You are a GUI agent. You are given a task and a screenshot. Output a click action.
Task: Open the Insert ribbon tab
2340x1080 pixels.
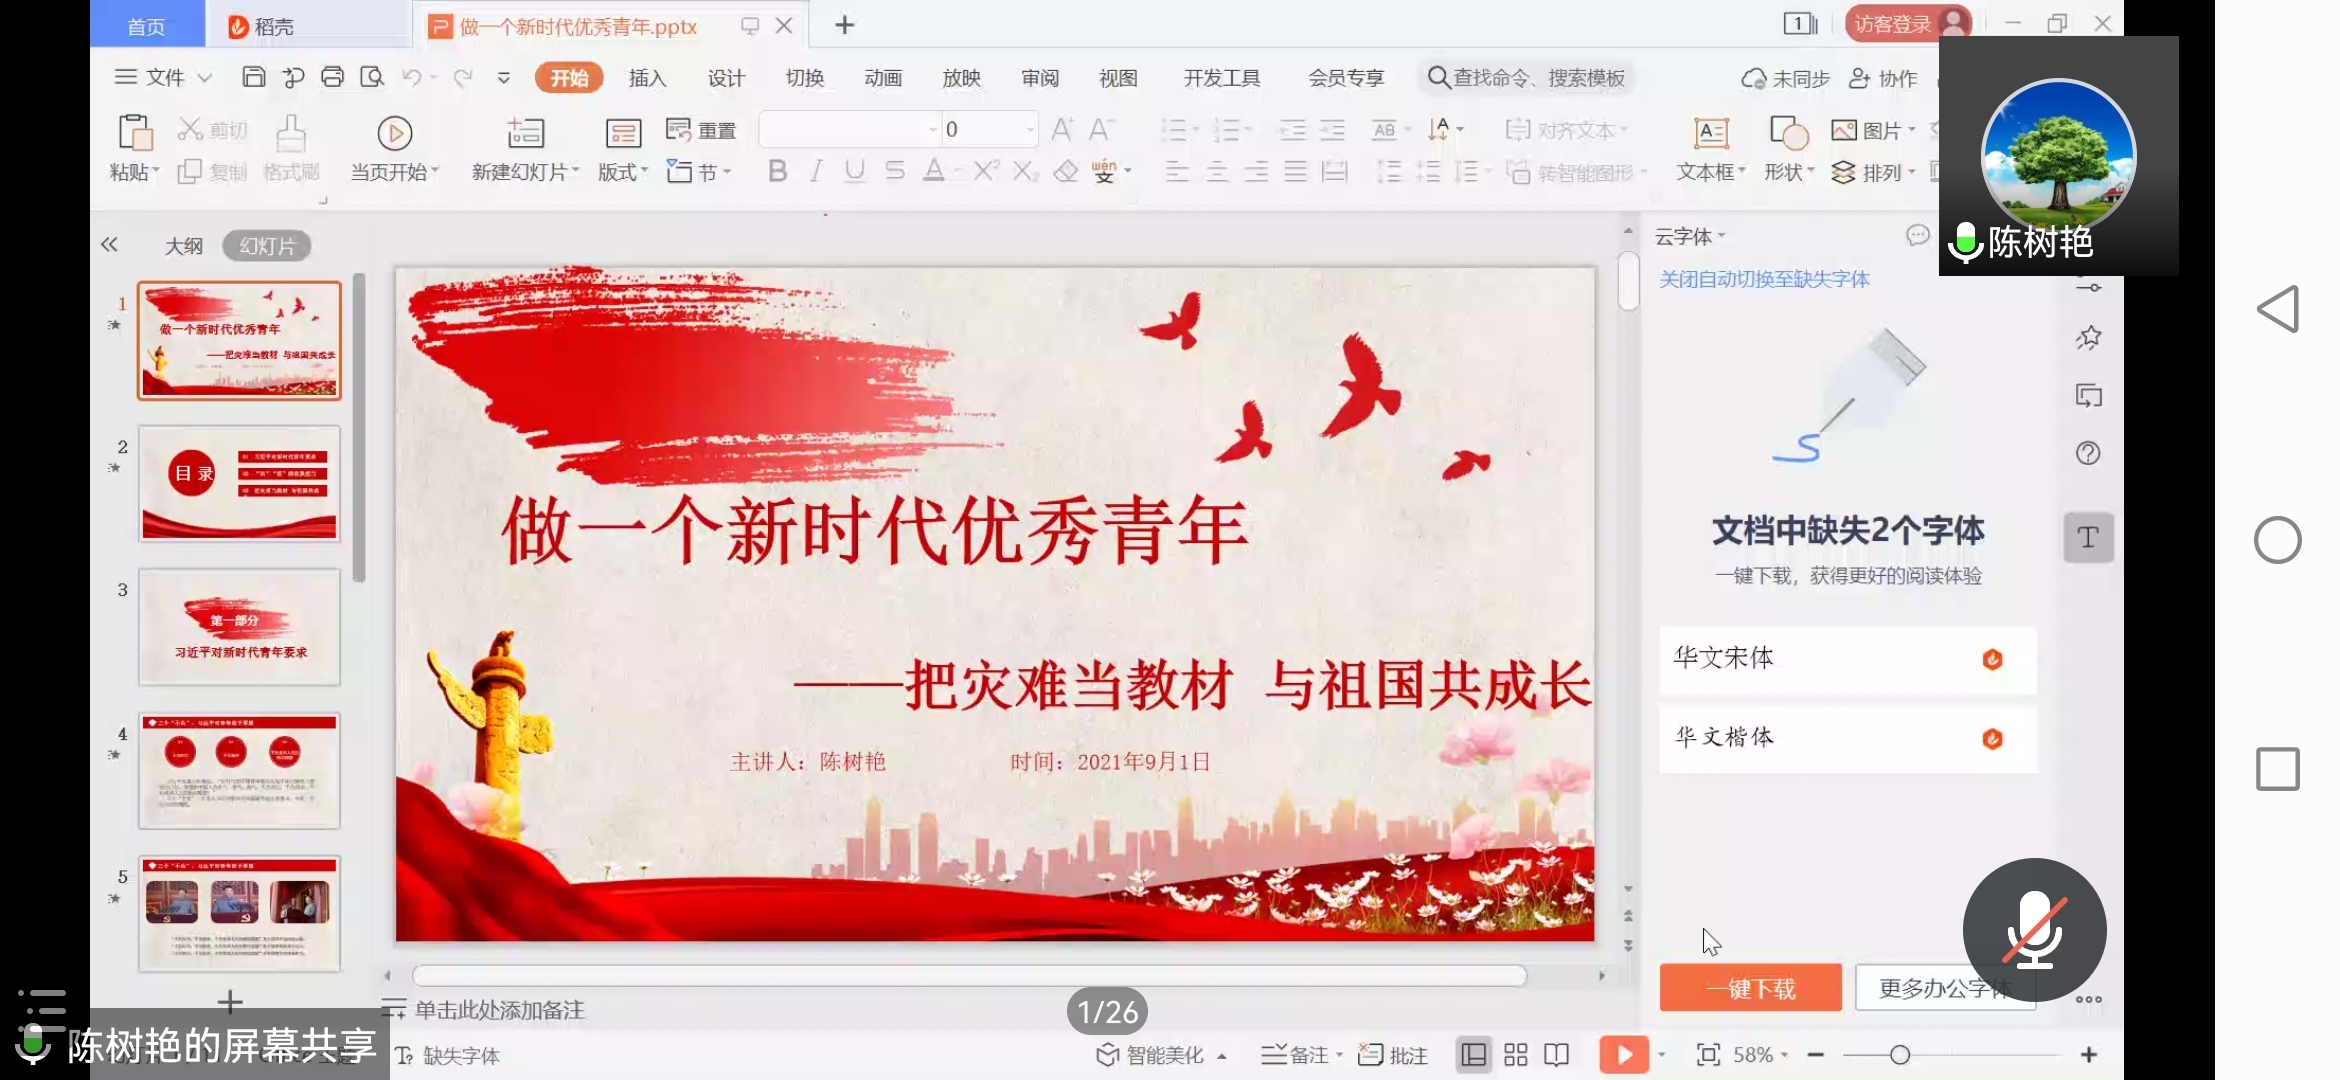647,78
